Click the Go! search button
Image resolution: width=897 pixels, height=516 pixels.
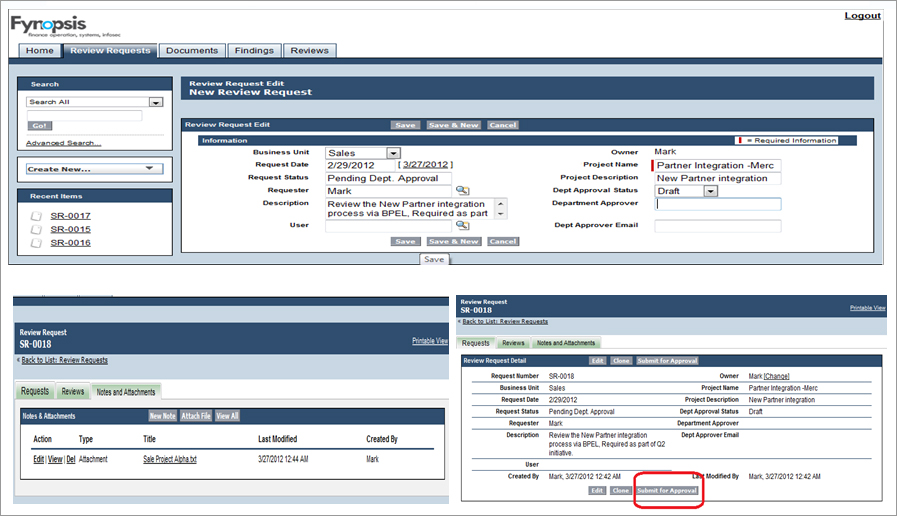40,125
